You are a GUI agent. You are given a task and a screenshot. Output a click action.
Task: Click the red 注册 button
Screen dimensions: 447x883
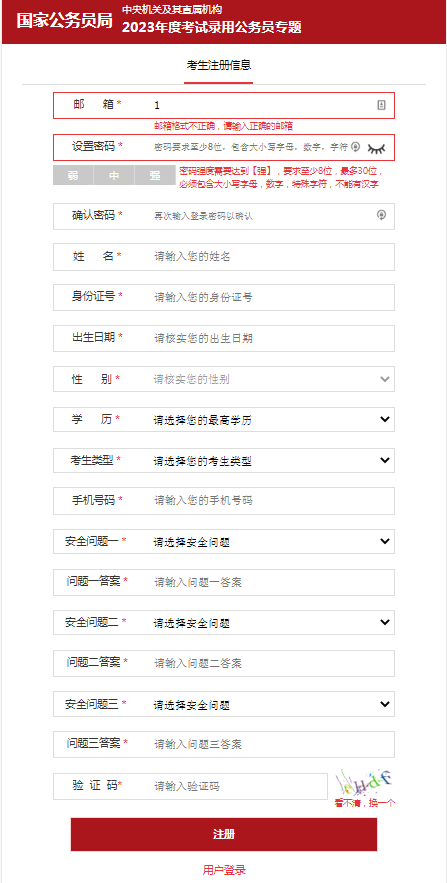(224, 834)
